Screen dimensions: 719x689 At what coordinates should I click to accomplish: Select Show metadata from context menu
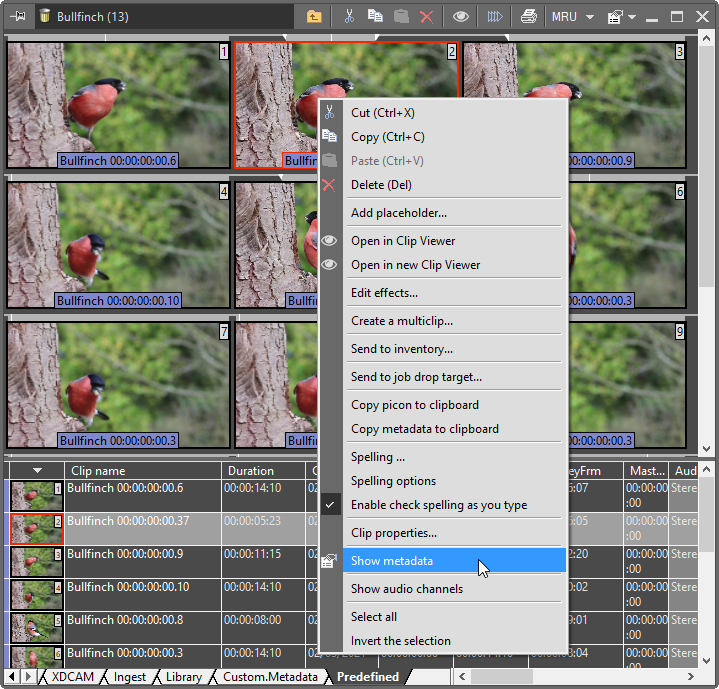point(392,561)
